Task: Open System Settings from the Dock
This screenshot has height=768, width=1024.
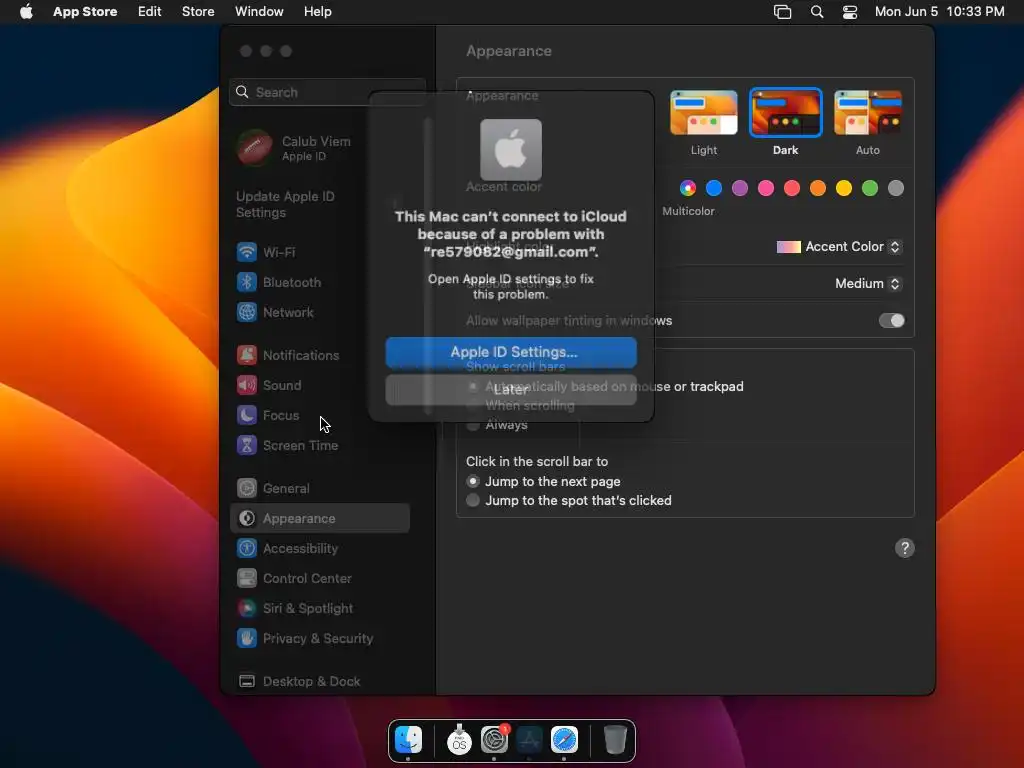Action: pos(494,740)
